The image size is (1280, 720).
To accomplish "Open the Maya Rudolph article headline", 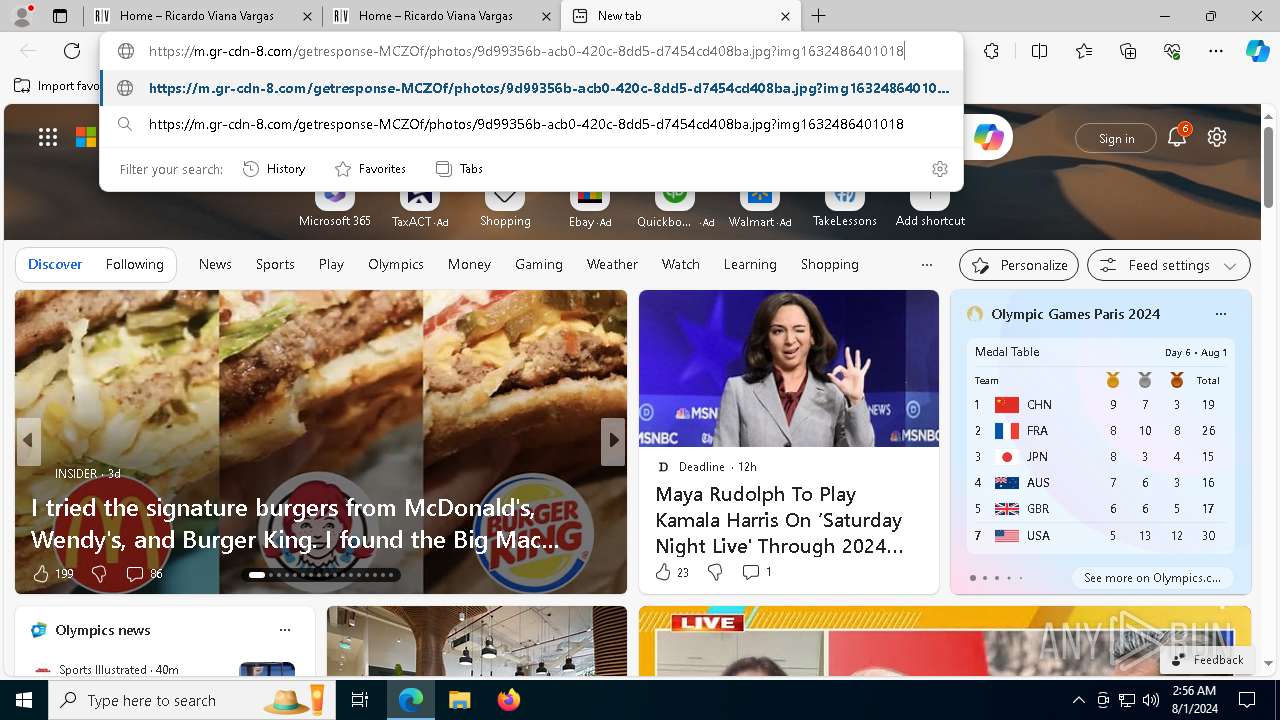I will tap(779, 520).
